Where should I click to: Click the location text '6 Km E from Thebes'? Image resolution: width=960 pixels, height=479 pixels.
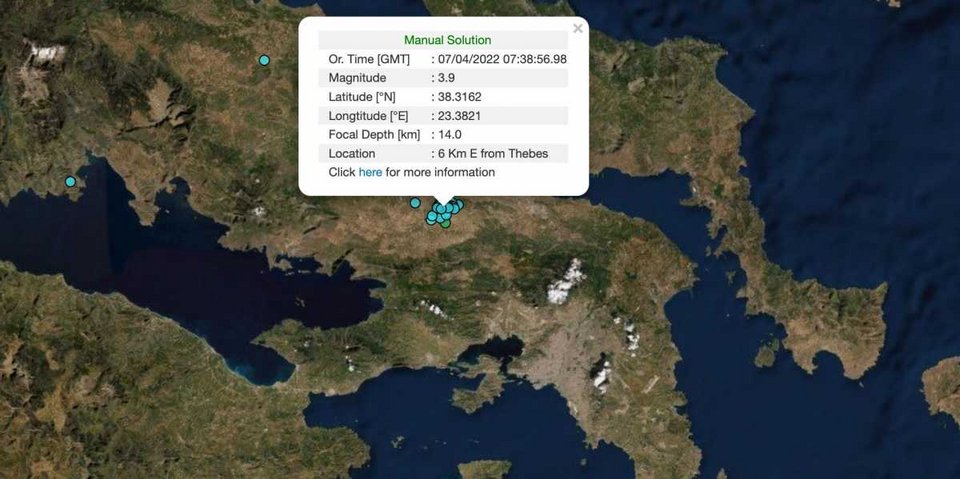pos(493,153)
